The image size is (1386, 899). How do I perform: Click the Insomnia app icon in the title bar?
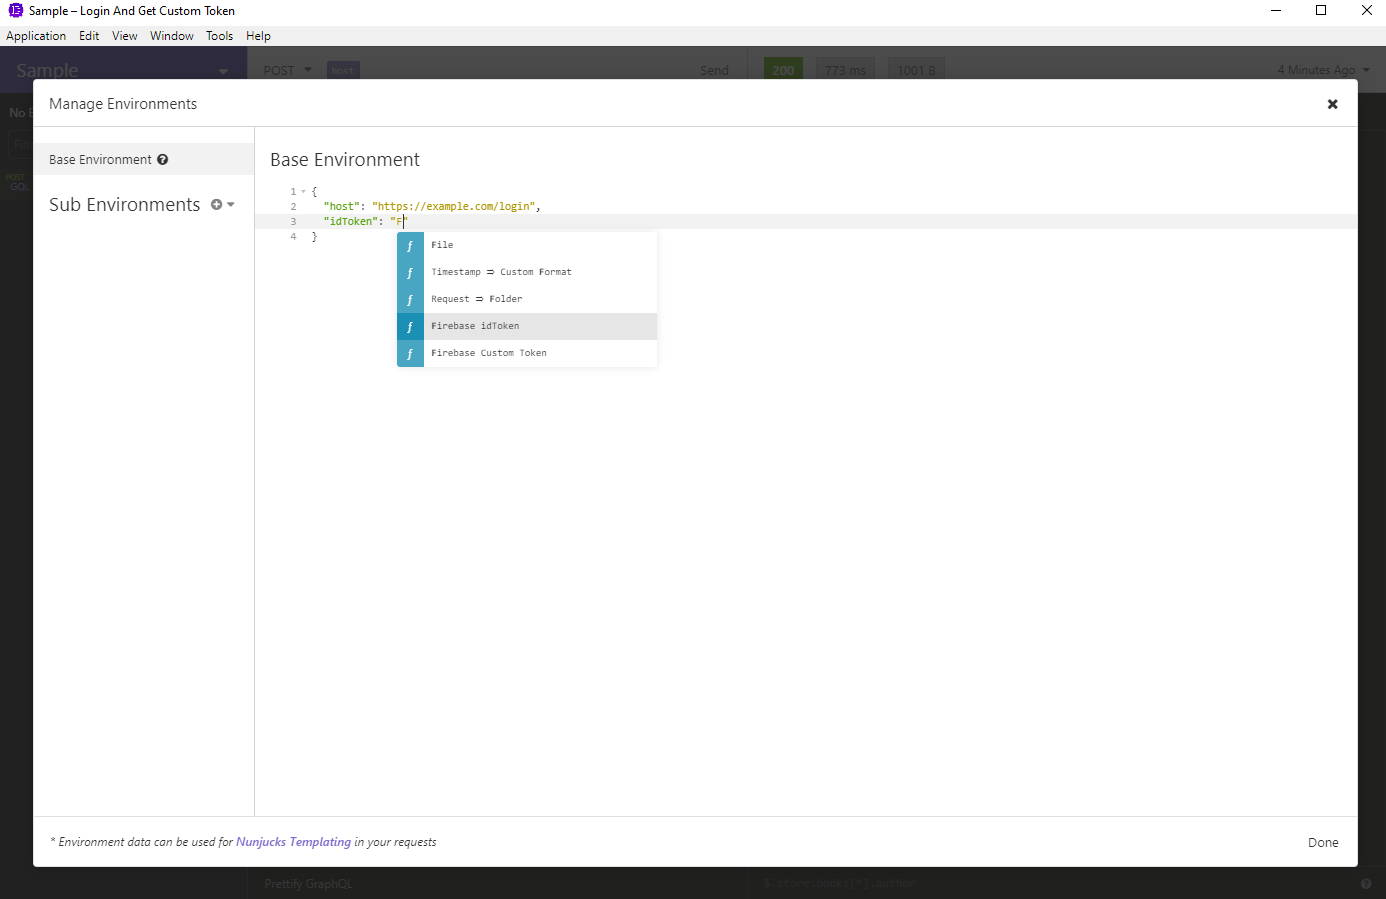click(15, 11)
